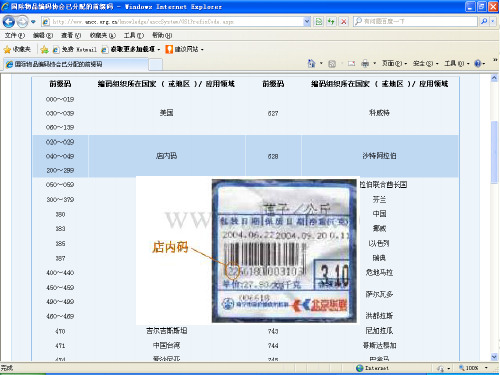Image resolution: width=500 pixels, height=375 pixels.
Task: Click the 000~019 prefix cell
Action: point(60,99)
